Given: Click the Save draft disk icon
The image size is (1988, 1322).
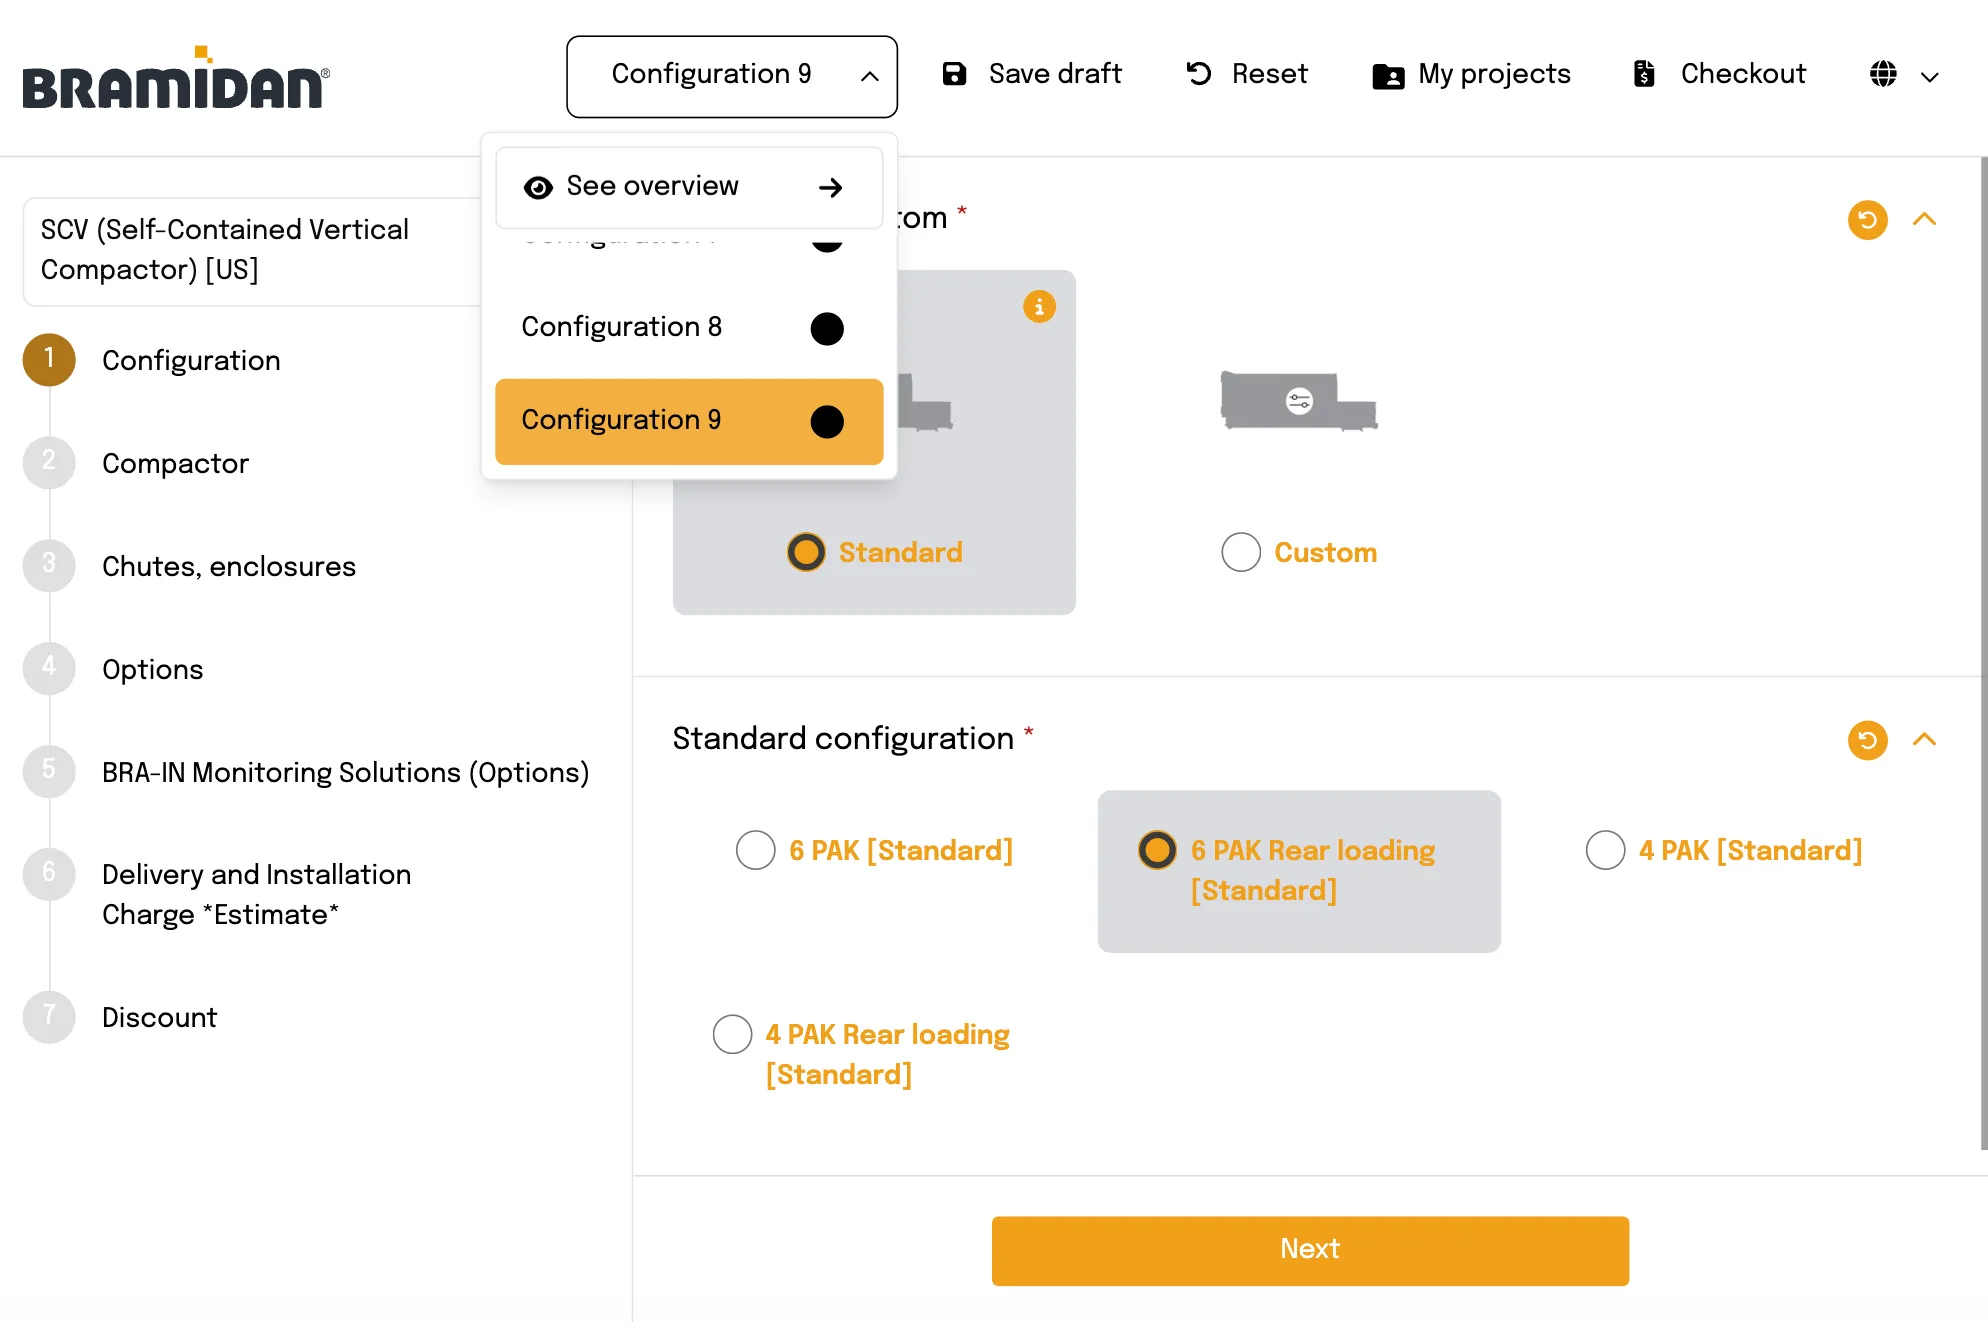Looking at the screenshot, I should (x=955, y=74).
